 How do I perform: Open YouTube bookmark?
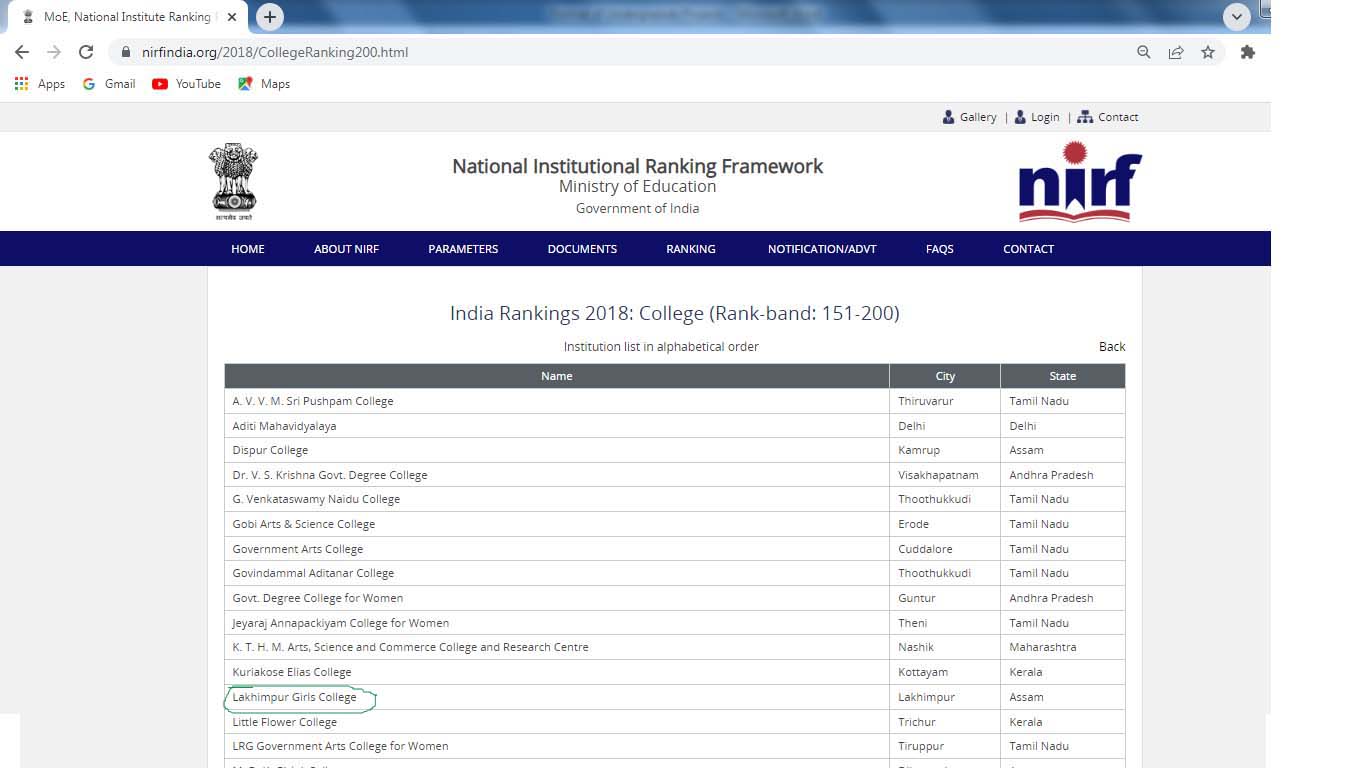pyautogui.click(x=187, y=84)
